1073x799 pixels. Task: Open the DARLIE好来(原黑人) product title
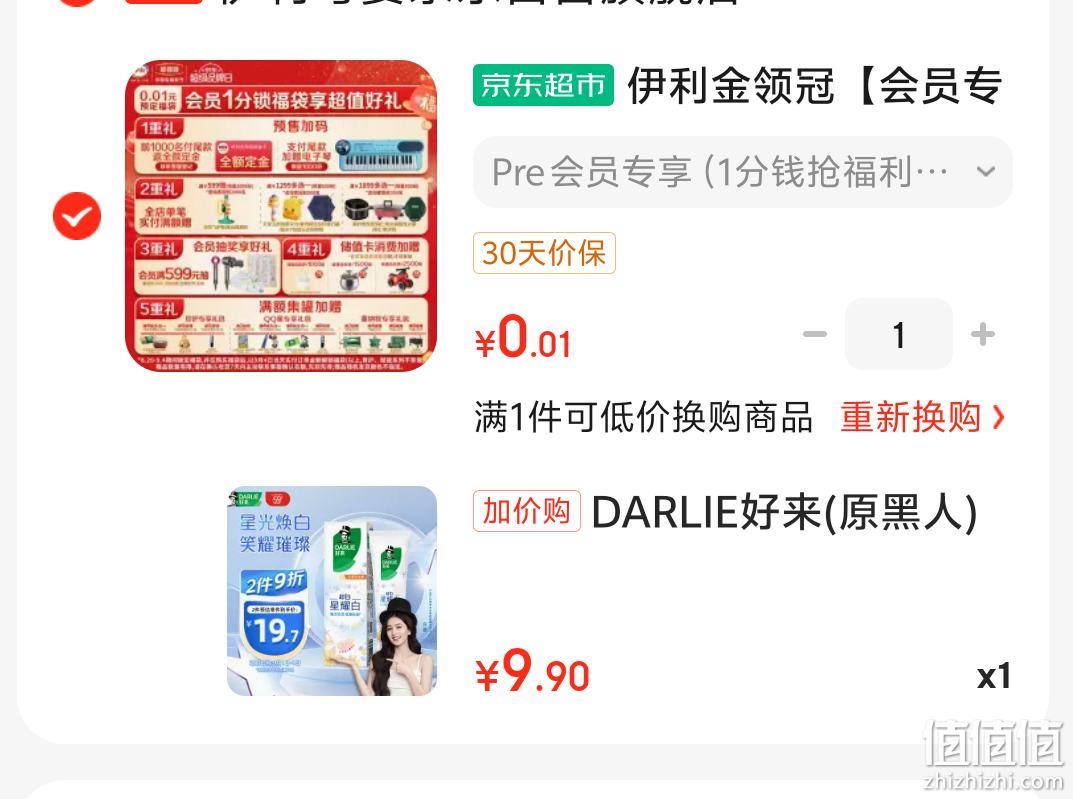[x=784, y=512]
